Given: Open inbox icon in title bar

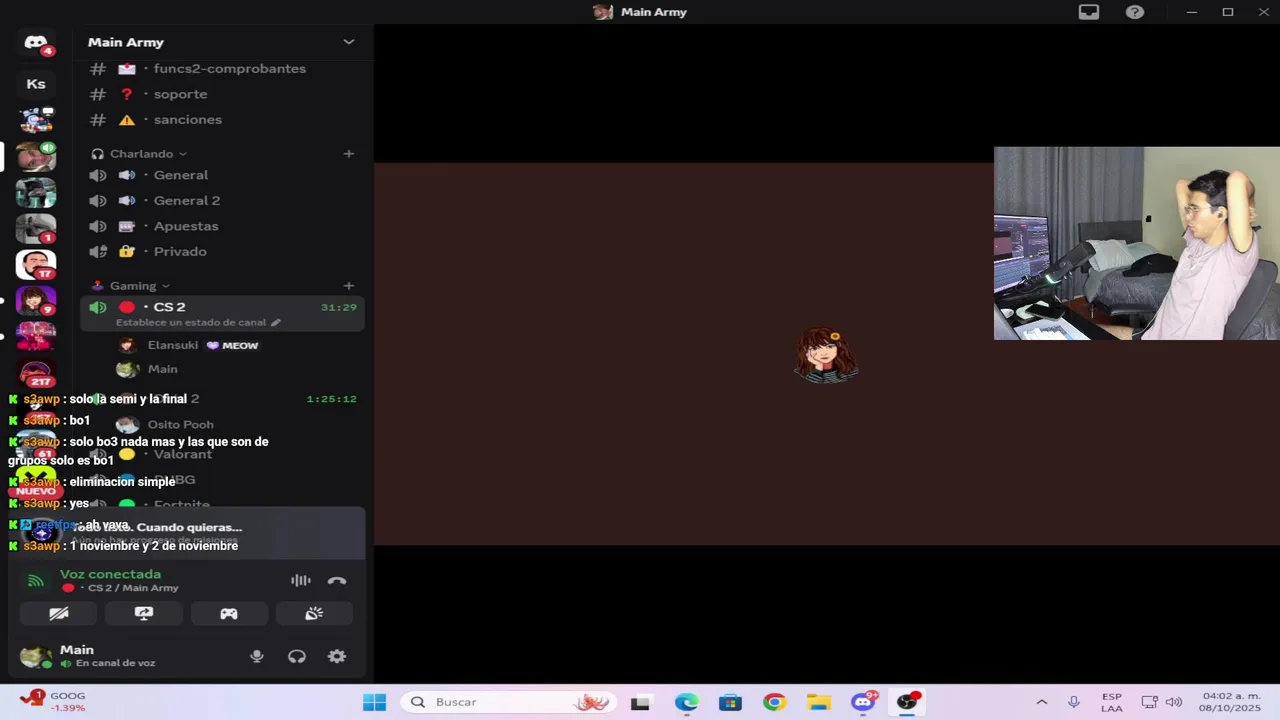Looking at the screenshot, I should coord(1089,12).
